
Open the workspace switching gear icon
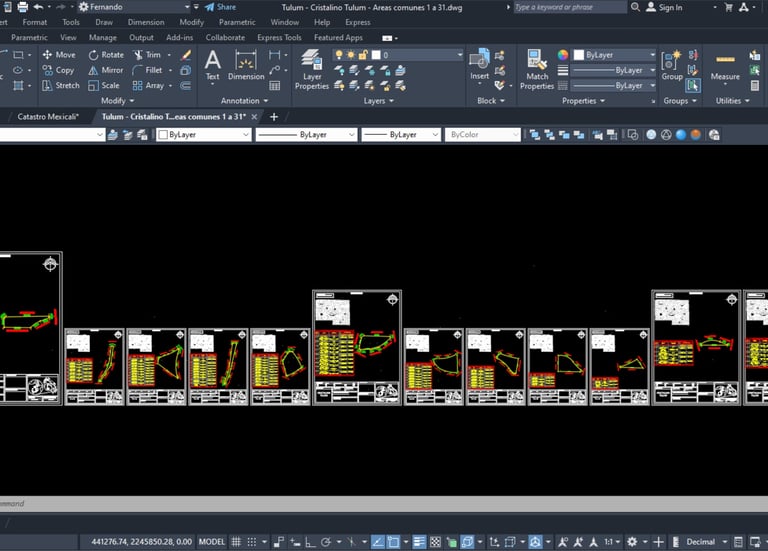coord(632,542)
